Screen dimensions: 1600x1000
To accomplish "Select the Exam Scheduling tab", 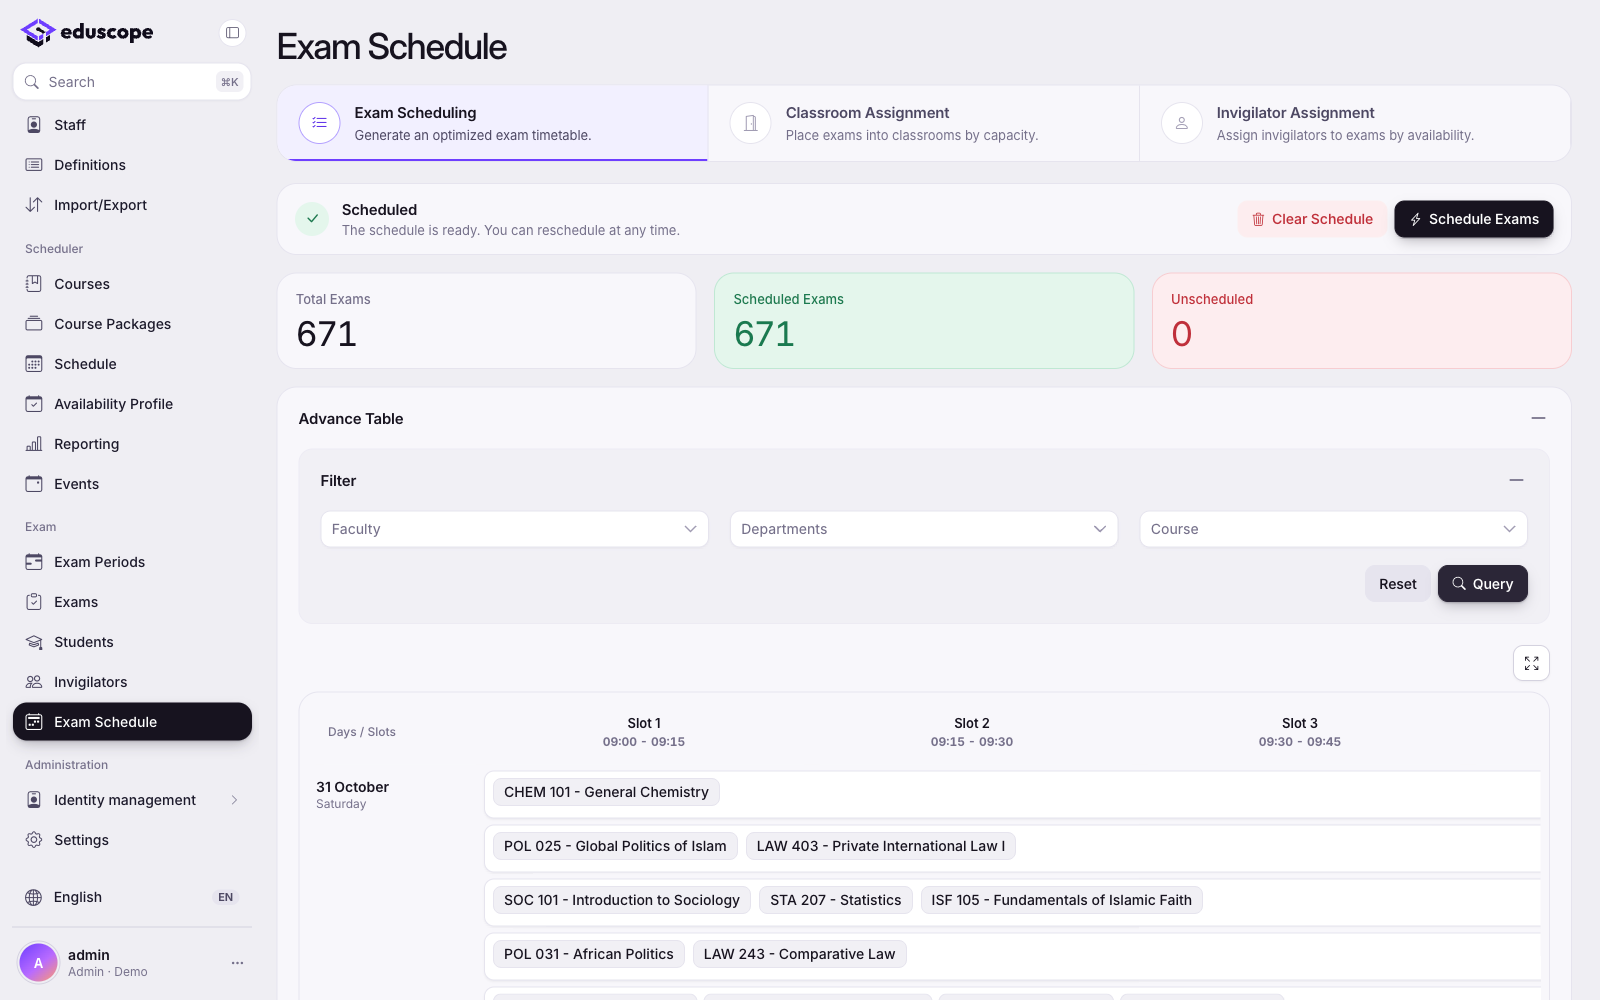I will [x=493, y=123].
